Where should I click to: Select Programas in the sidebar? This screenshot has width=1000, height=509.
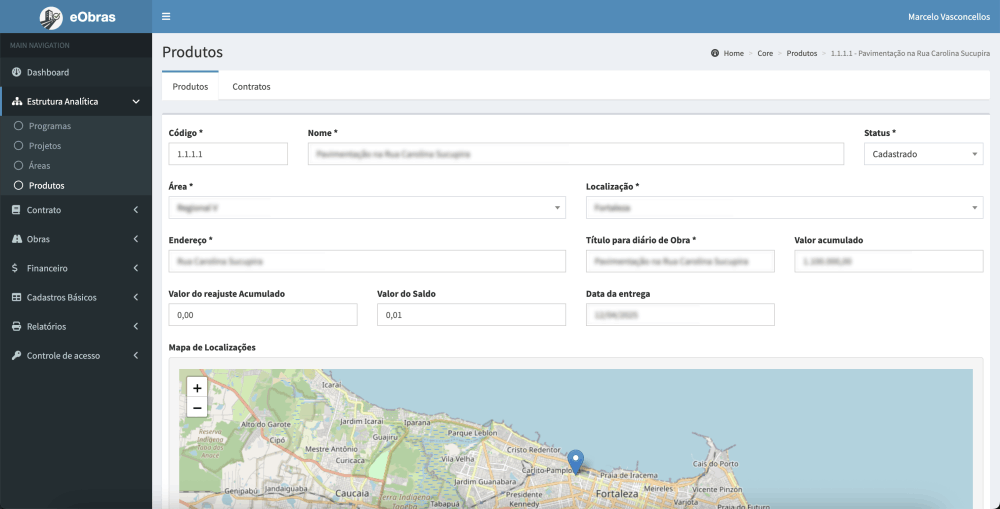pos(49,126)
